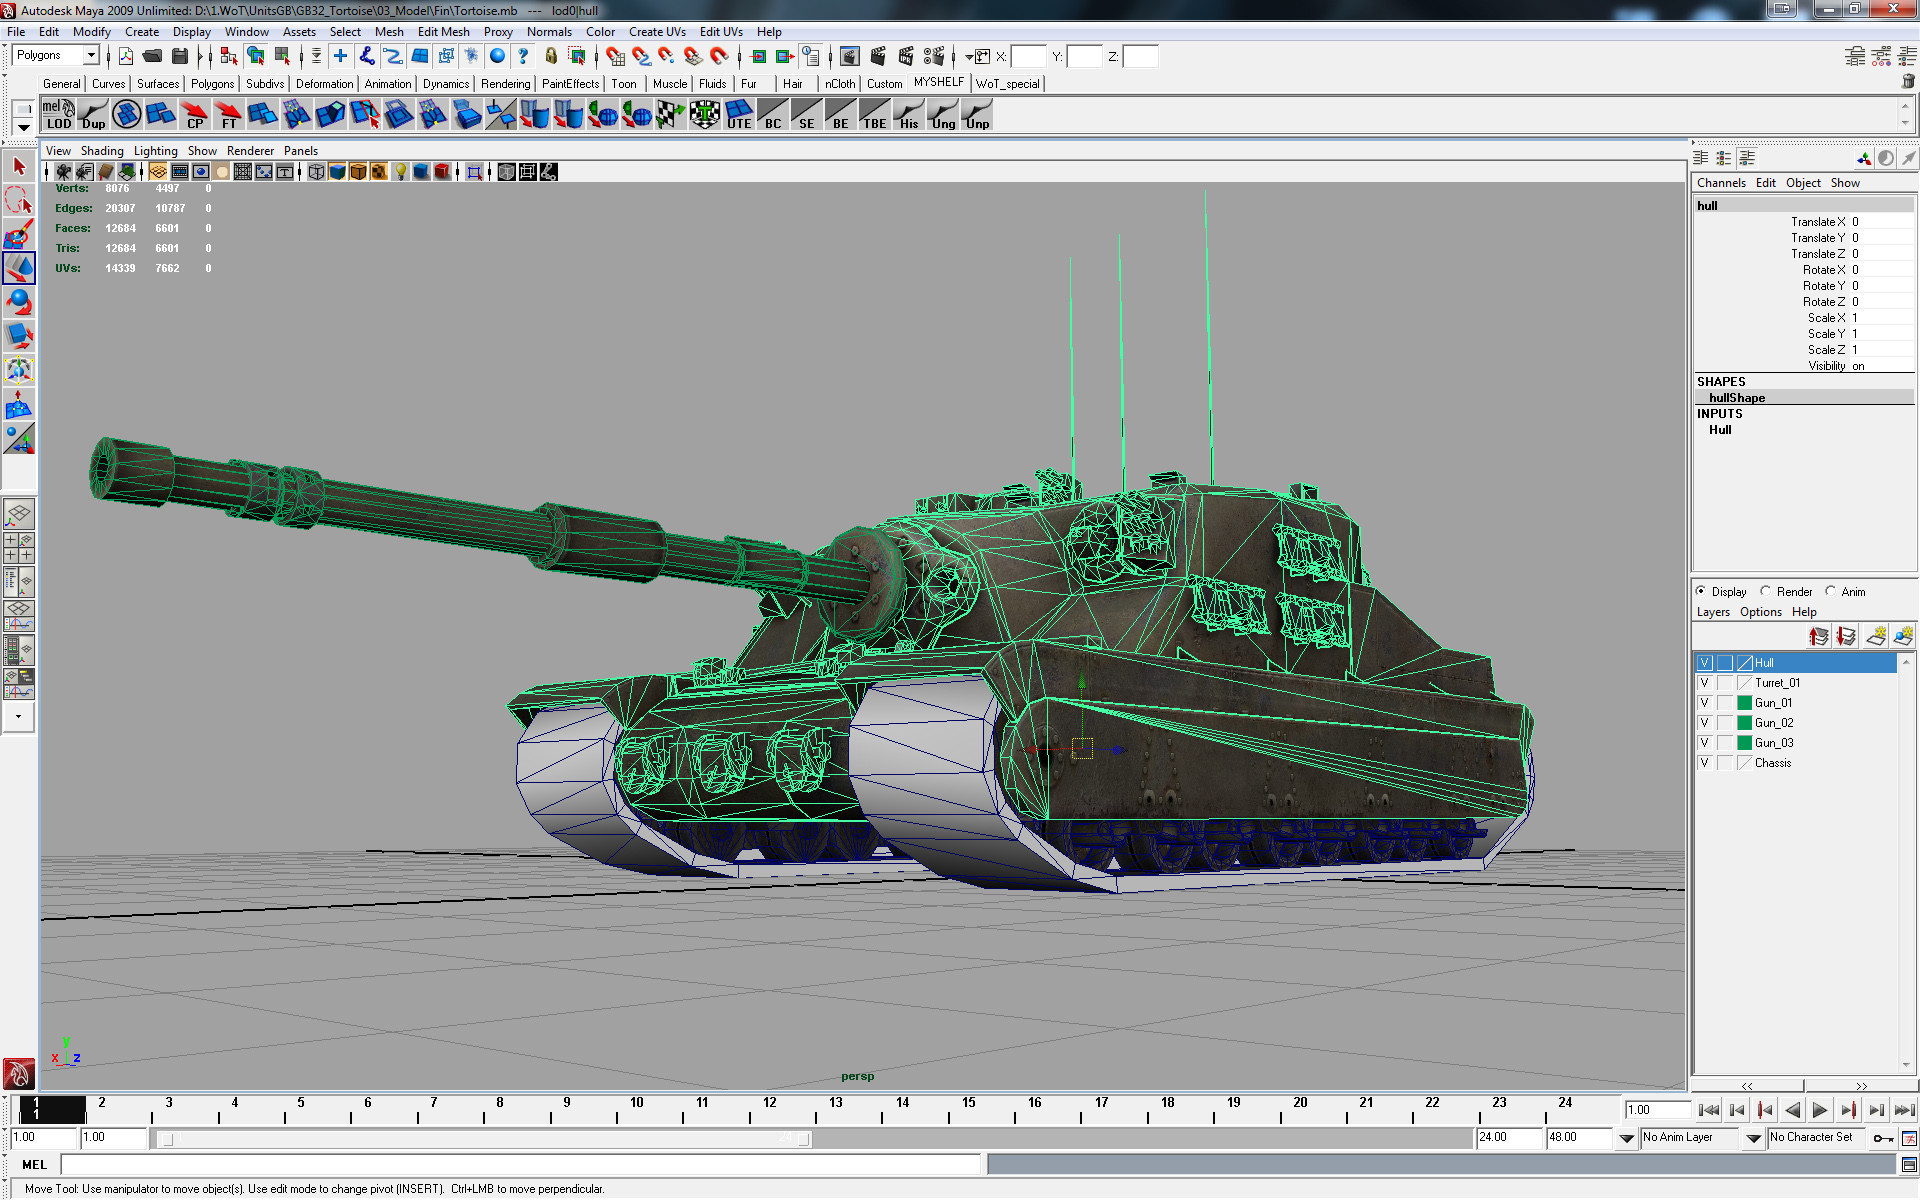This screenshot has width=1920, height=1200.
Task: Click the Display radio button
Action: pos(1702,590)
